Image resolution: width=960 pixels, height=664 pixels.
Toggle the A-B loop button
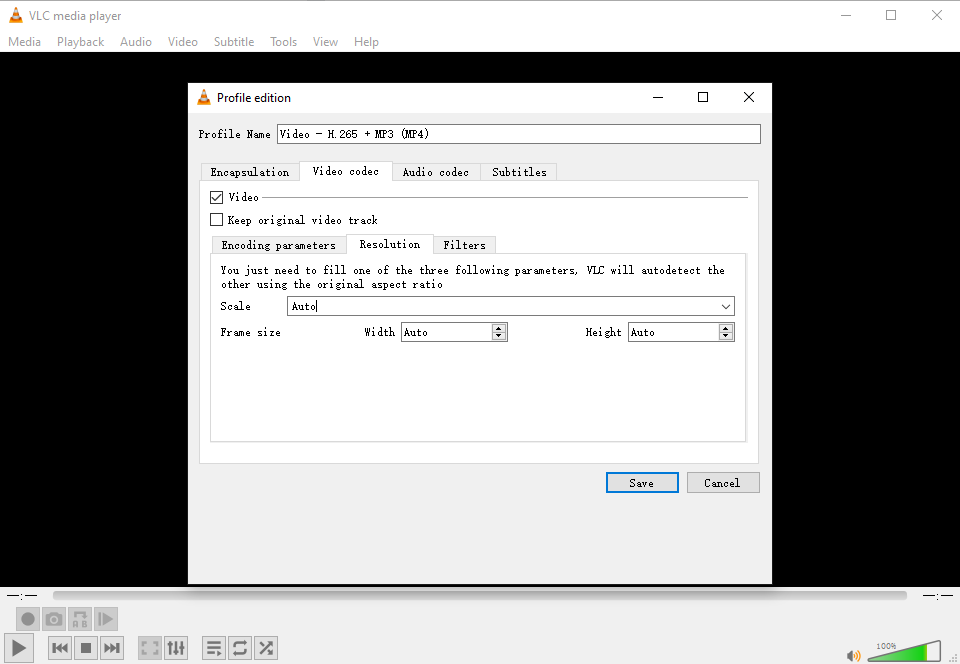[80, 619]
